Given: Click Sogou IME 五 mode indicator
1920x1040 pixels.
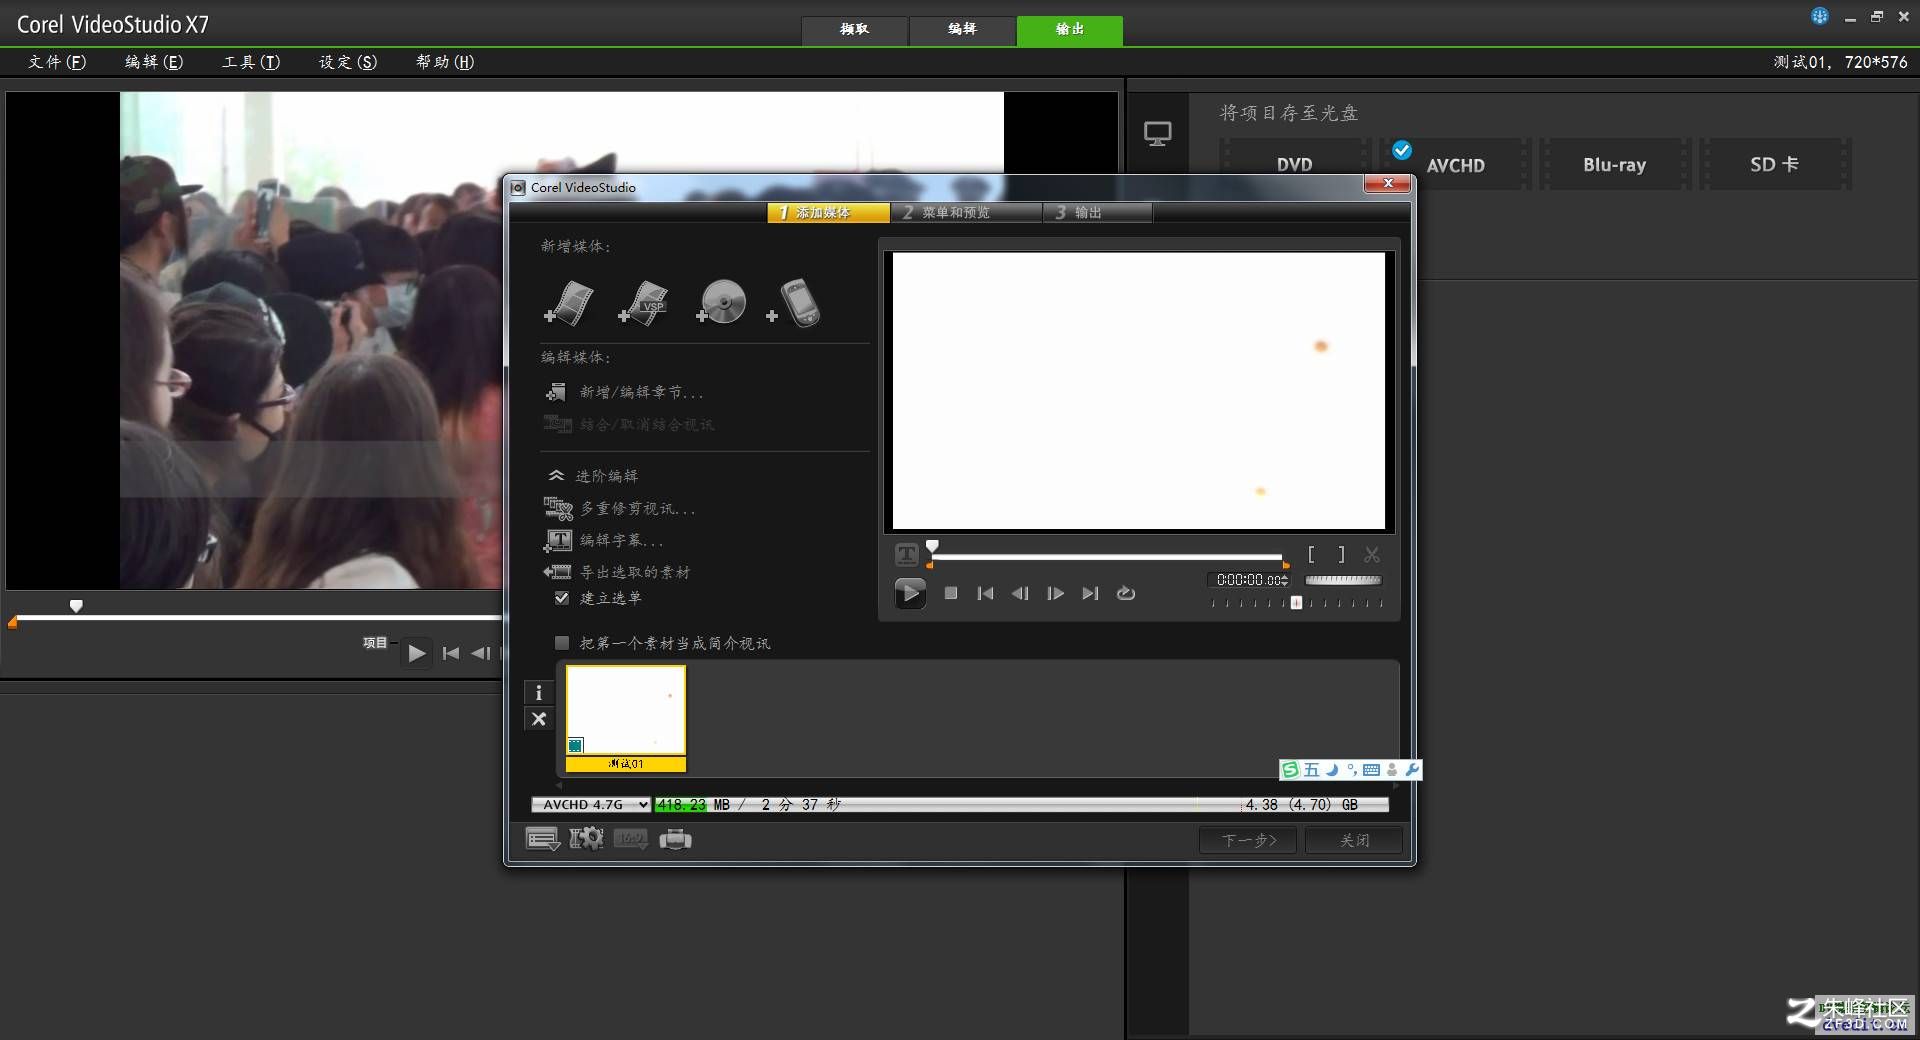Looking at the screenshot, I should (x=1312, y=770).
